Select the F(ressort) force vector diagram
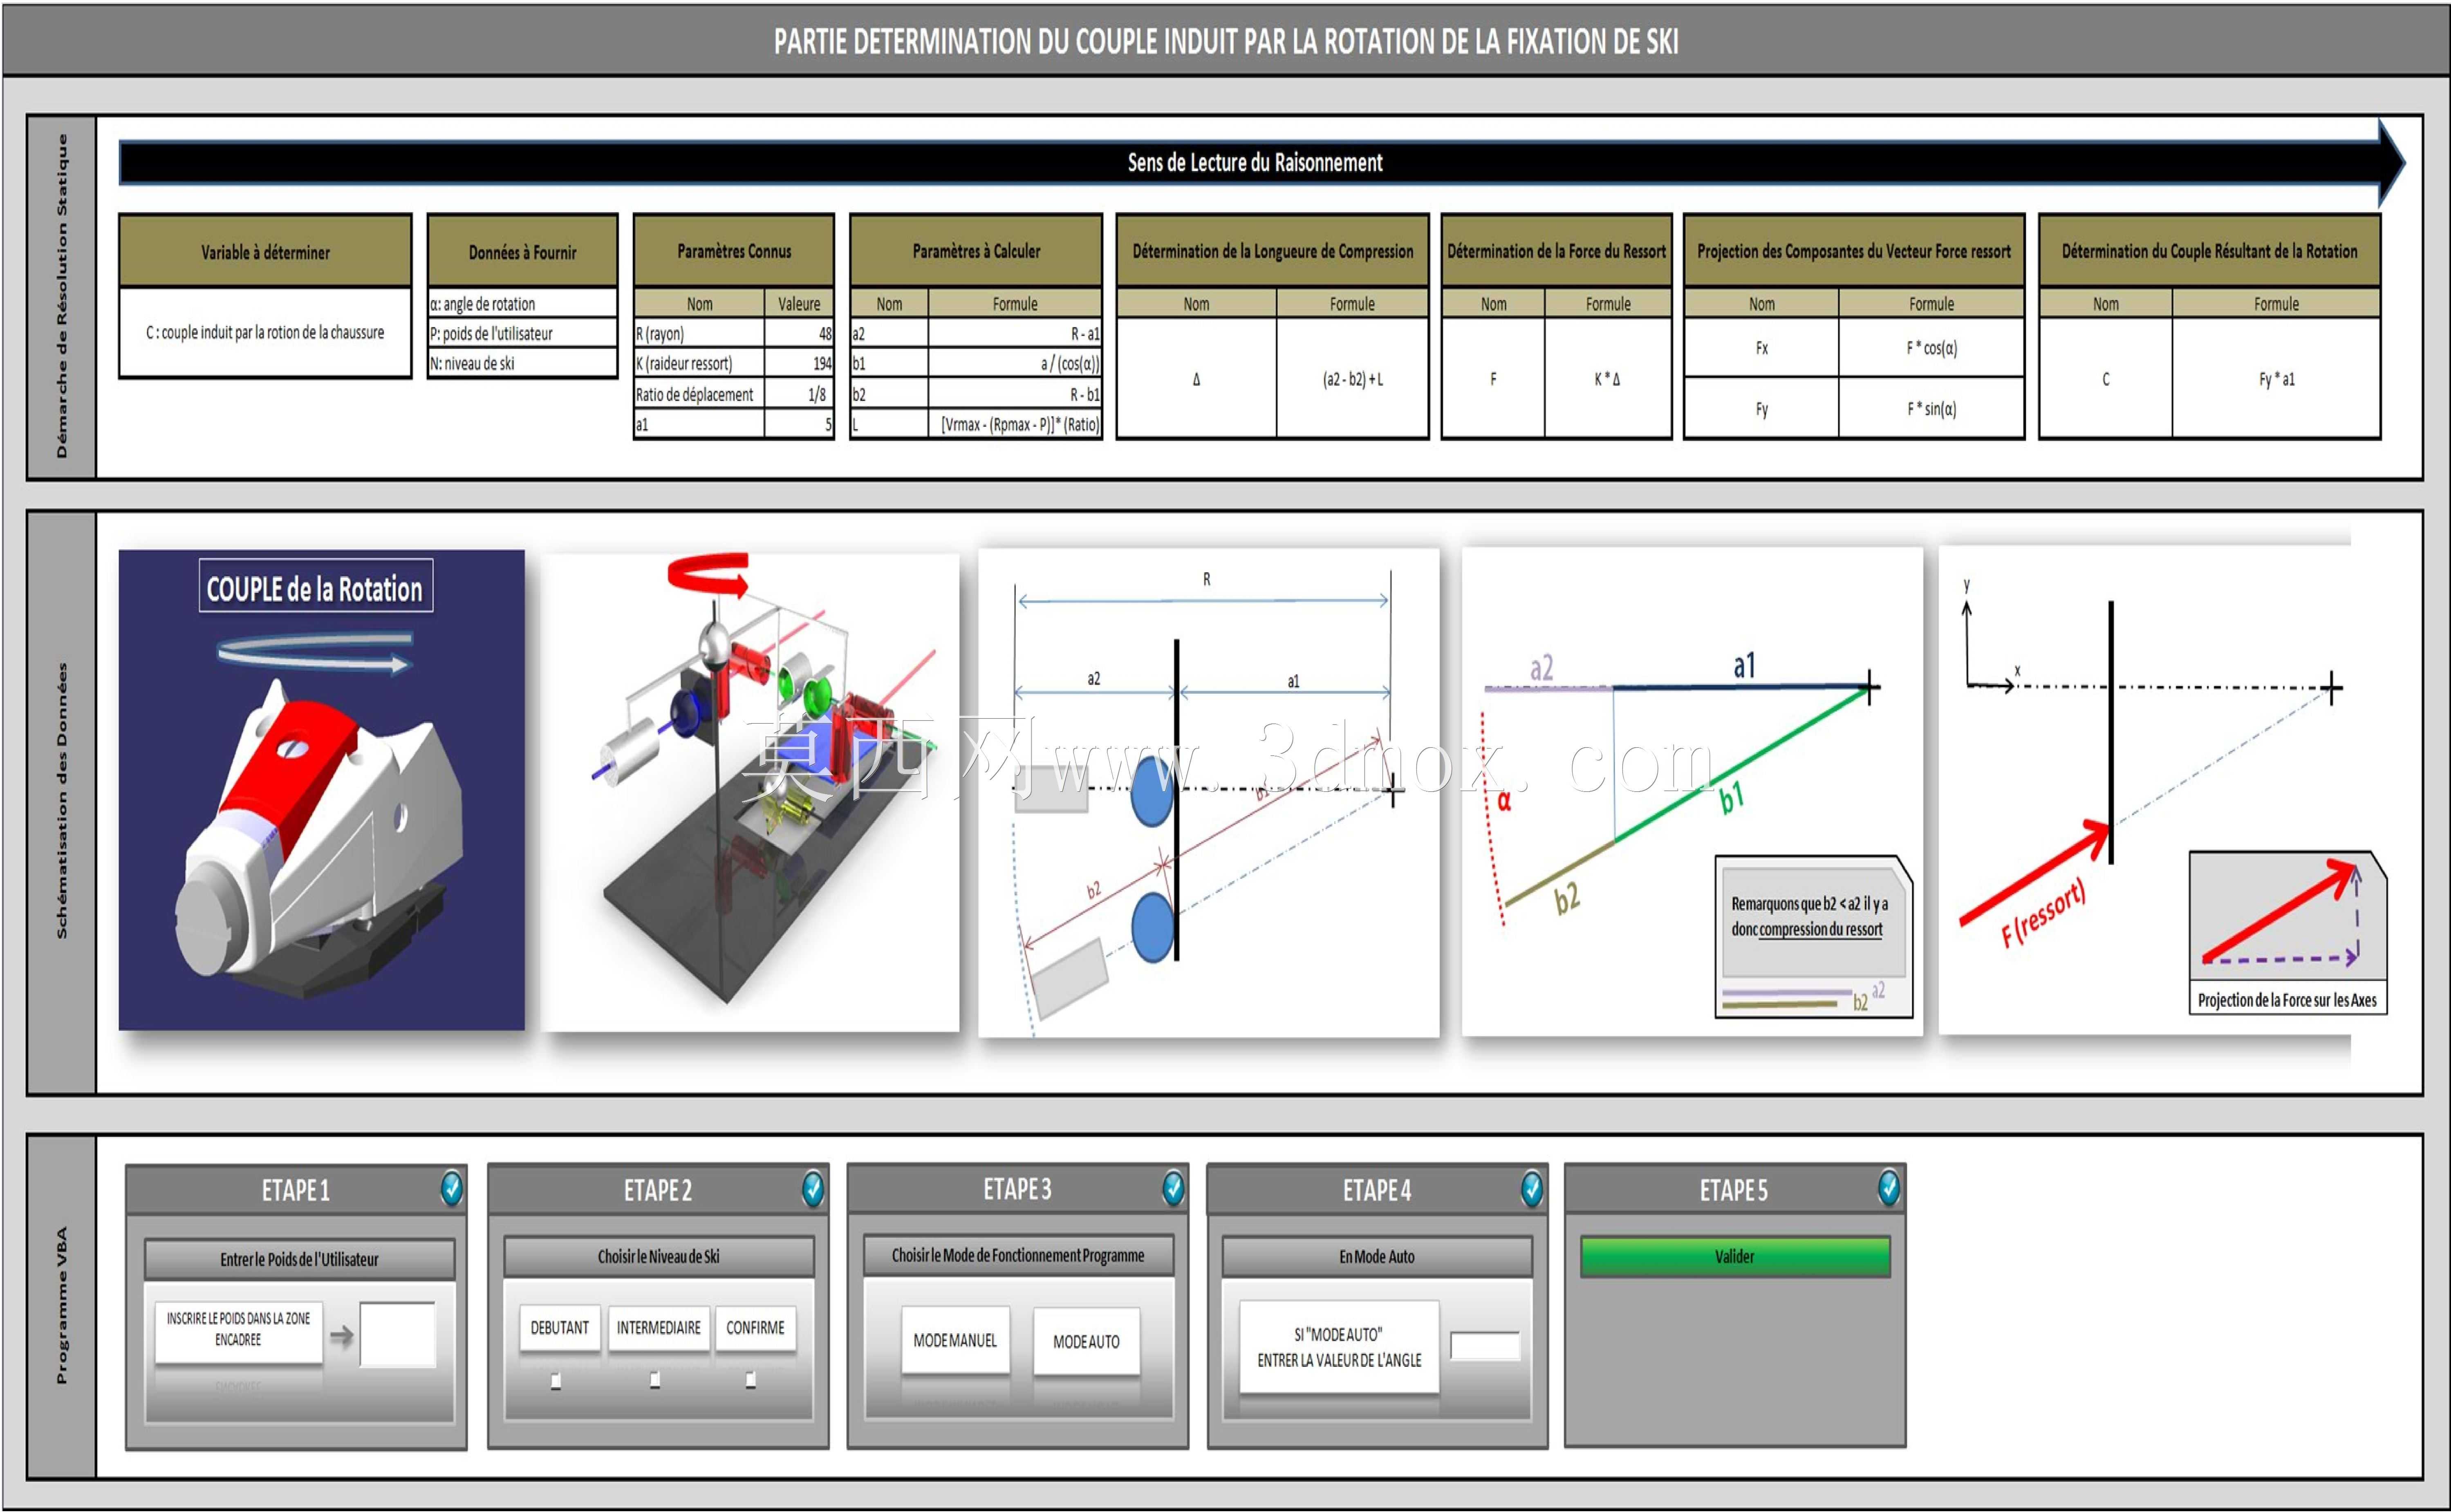The width and height of the screenshot is (2451, 1512). pos(2145,790)
